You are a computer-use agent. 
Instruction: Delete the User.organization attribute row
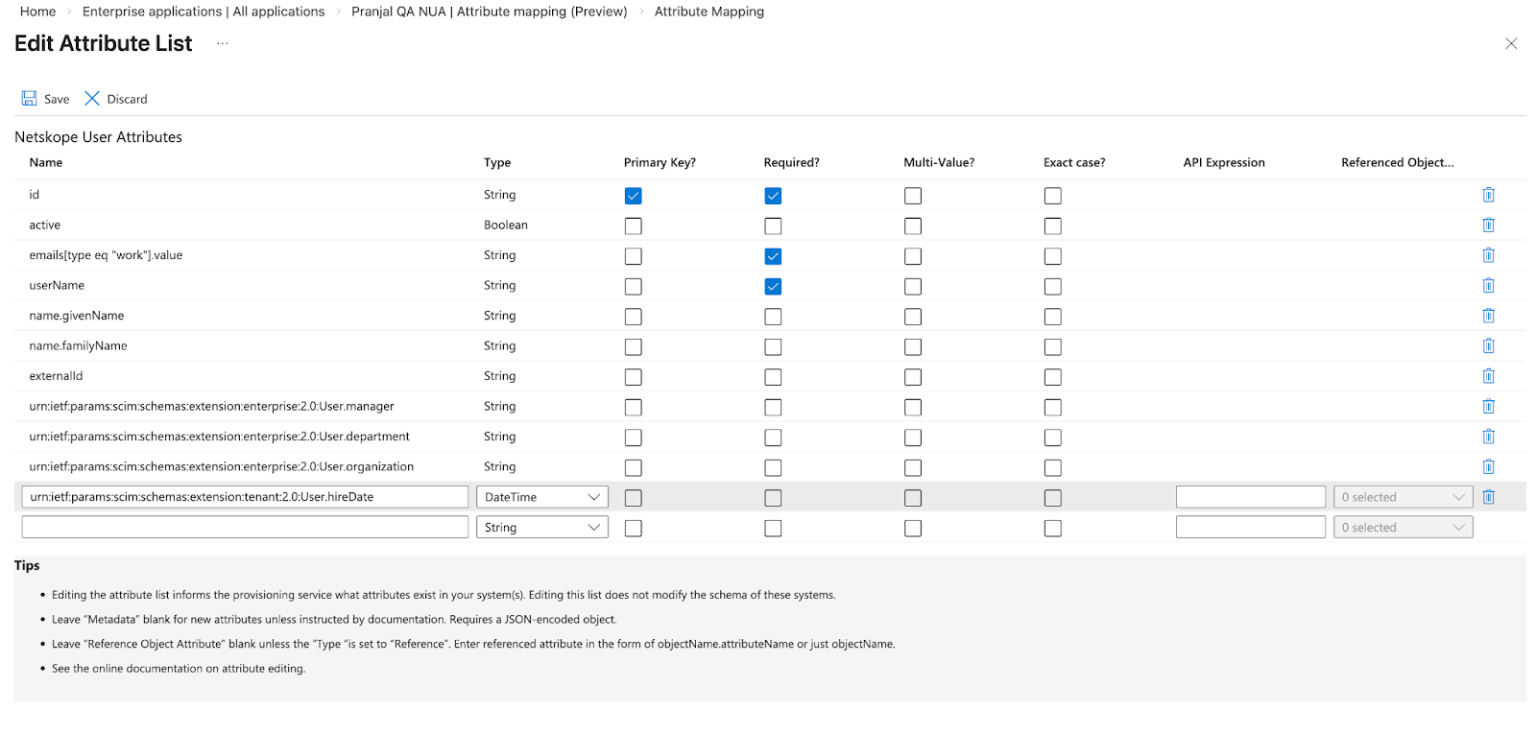(x=1488, y=466)
